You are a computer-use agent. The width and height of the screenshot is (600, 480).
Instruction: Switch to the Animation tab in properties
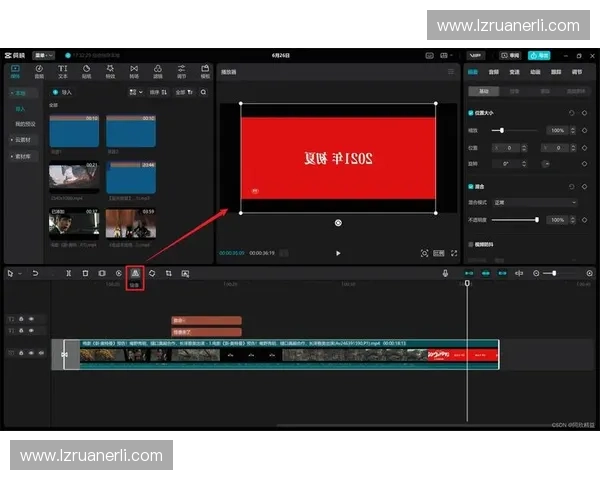pos(535,72)
